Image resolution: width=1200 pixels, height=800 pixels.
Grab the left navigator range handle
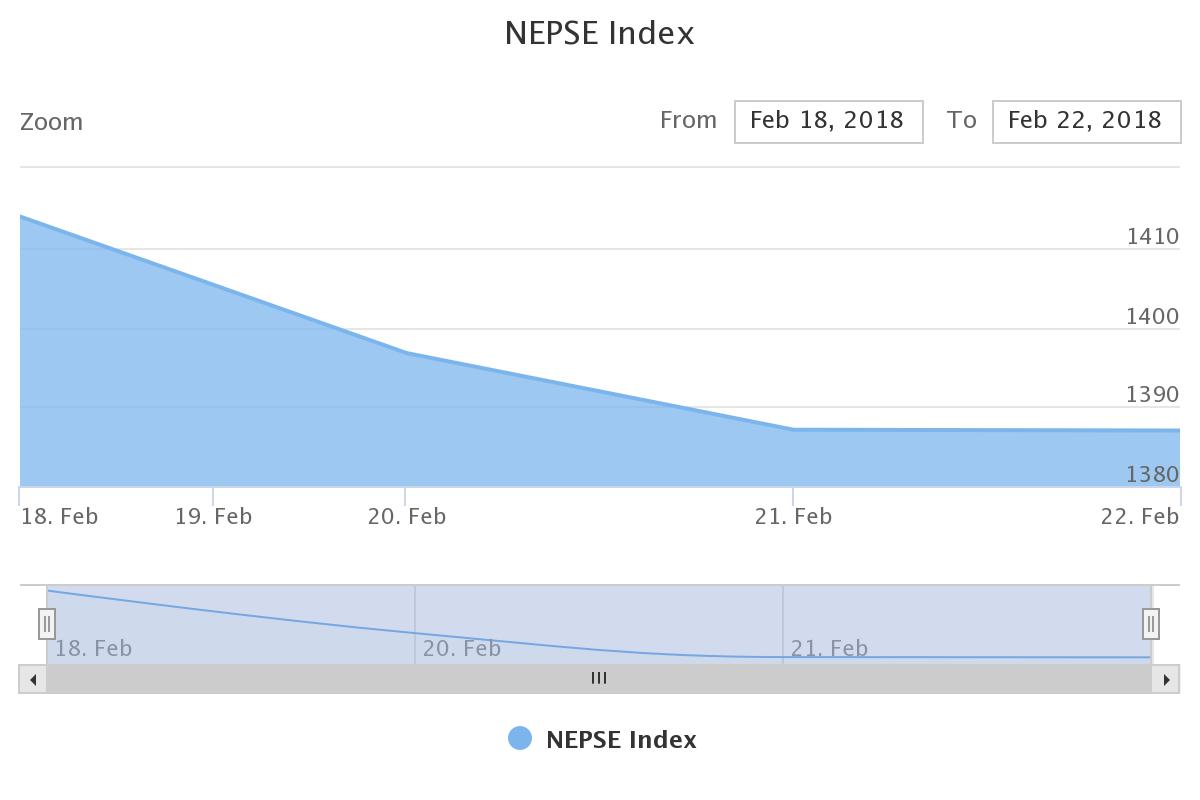pos(47,624)
